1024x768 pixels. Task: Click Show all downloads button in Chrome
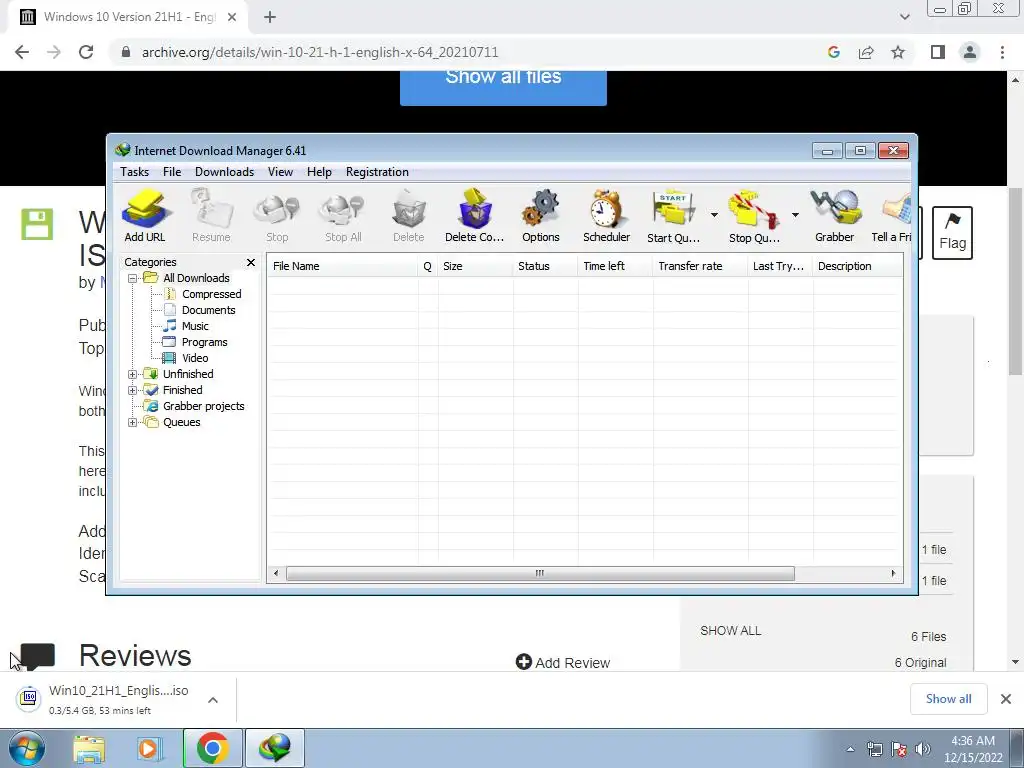pos(948,699)
